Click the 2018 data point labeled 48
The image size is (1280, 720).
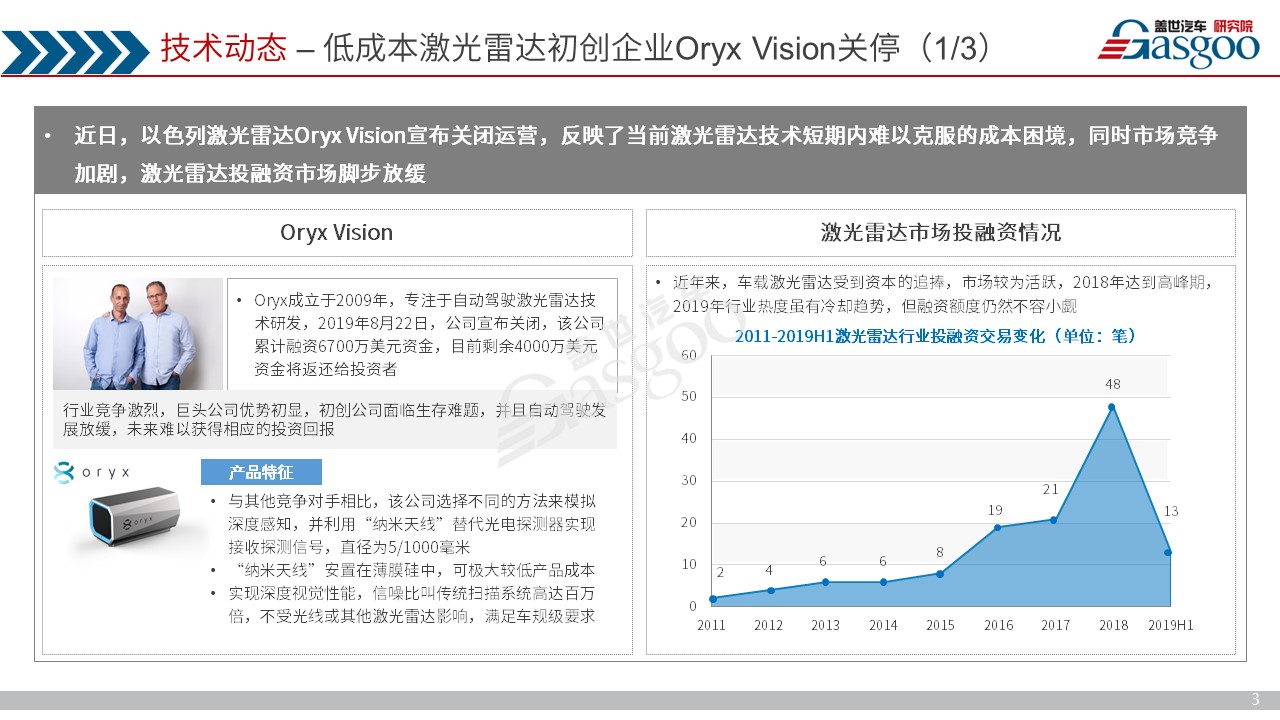pos(1111,407)
